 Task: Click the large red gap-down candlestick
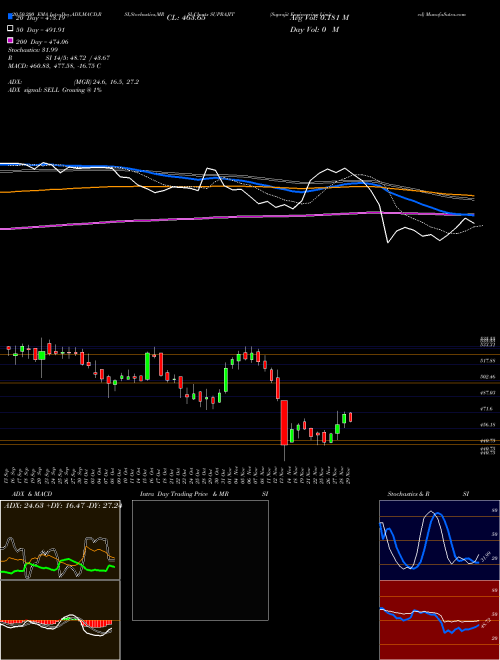pyautogui.click(x=284, y=423)
